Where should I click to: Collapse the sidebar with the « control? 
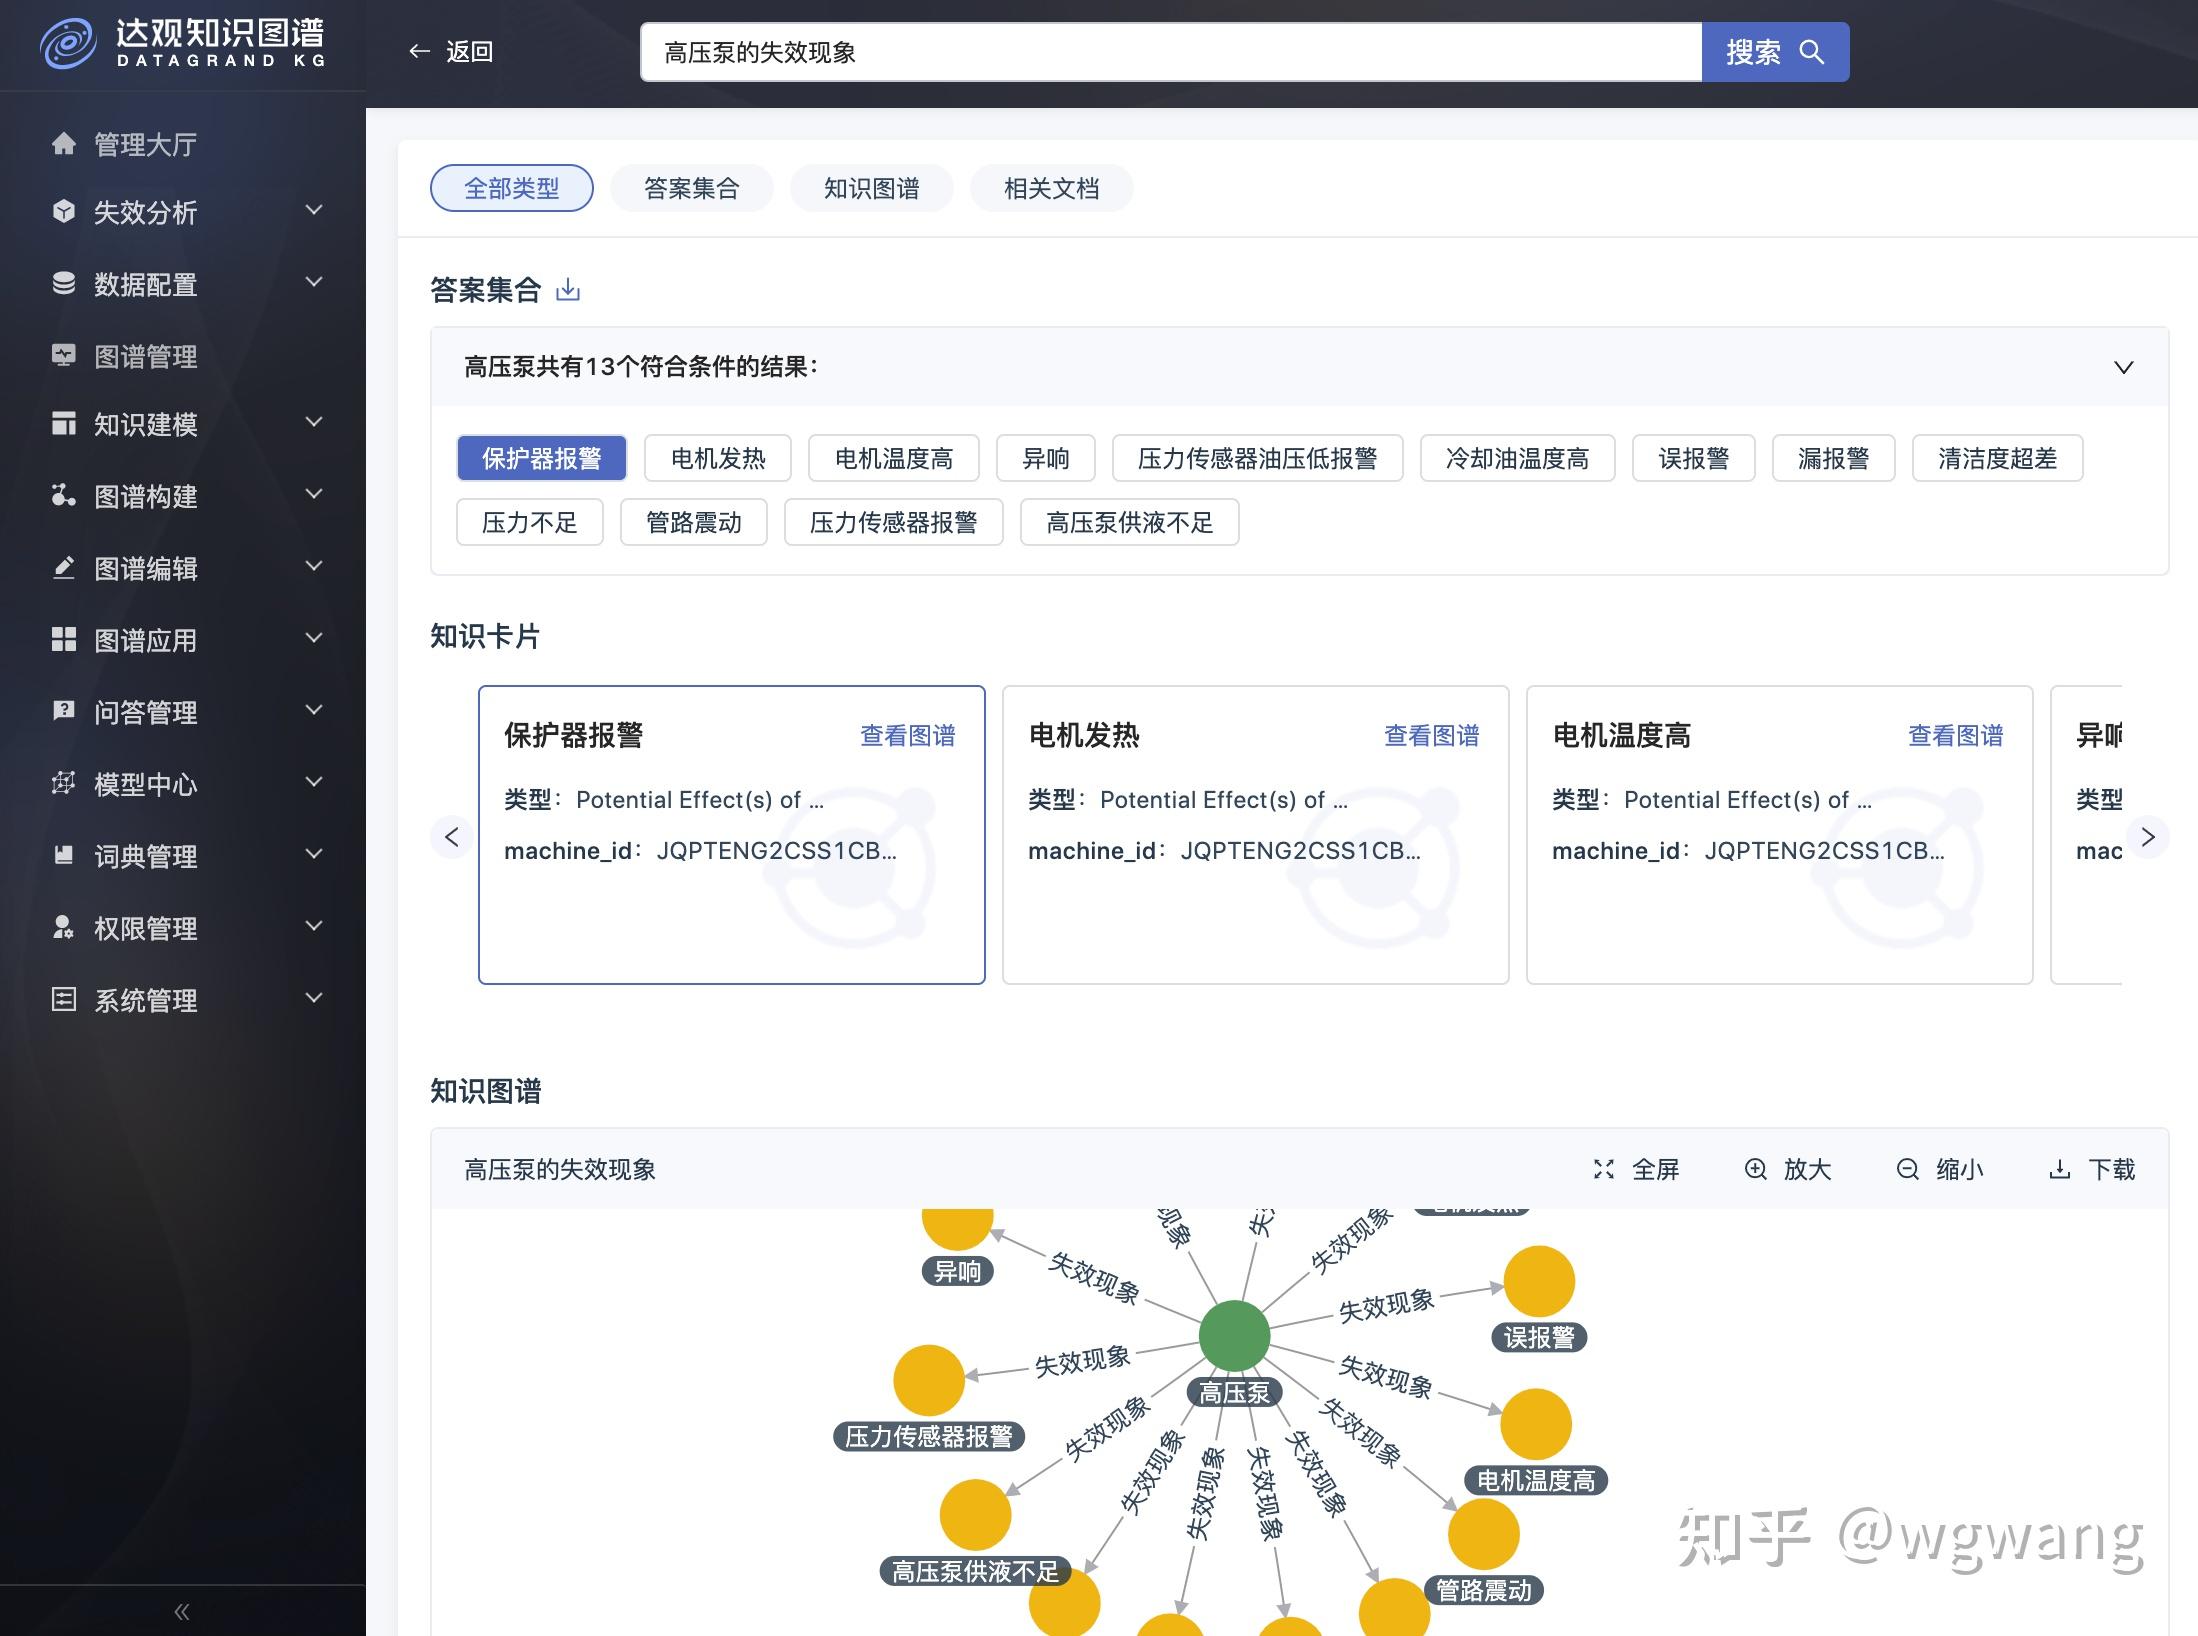click(182, 1611)
